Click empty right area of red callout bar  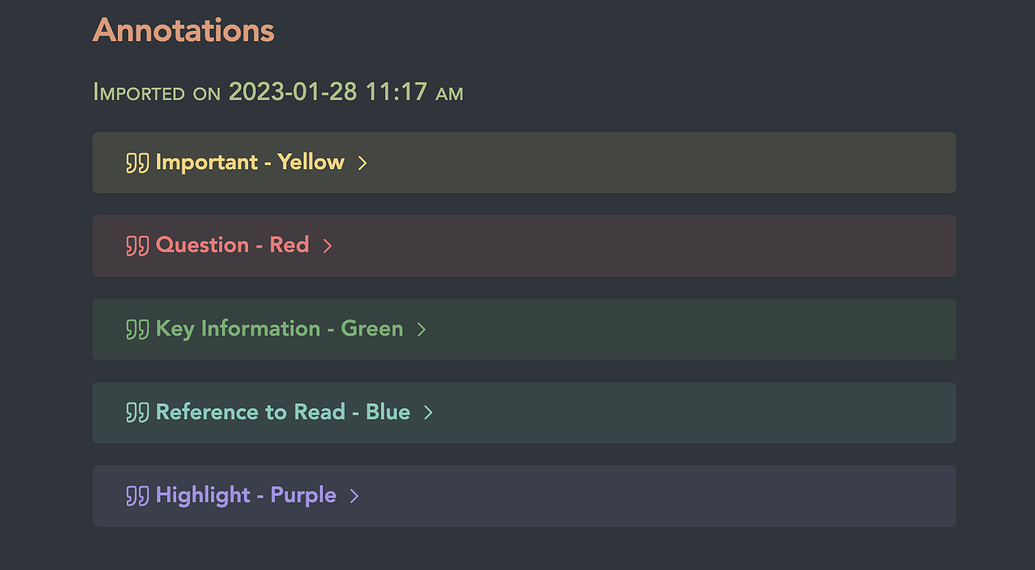(x=700, y=246)
